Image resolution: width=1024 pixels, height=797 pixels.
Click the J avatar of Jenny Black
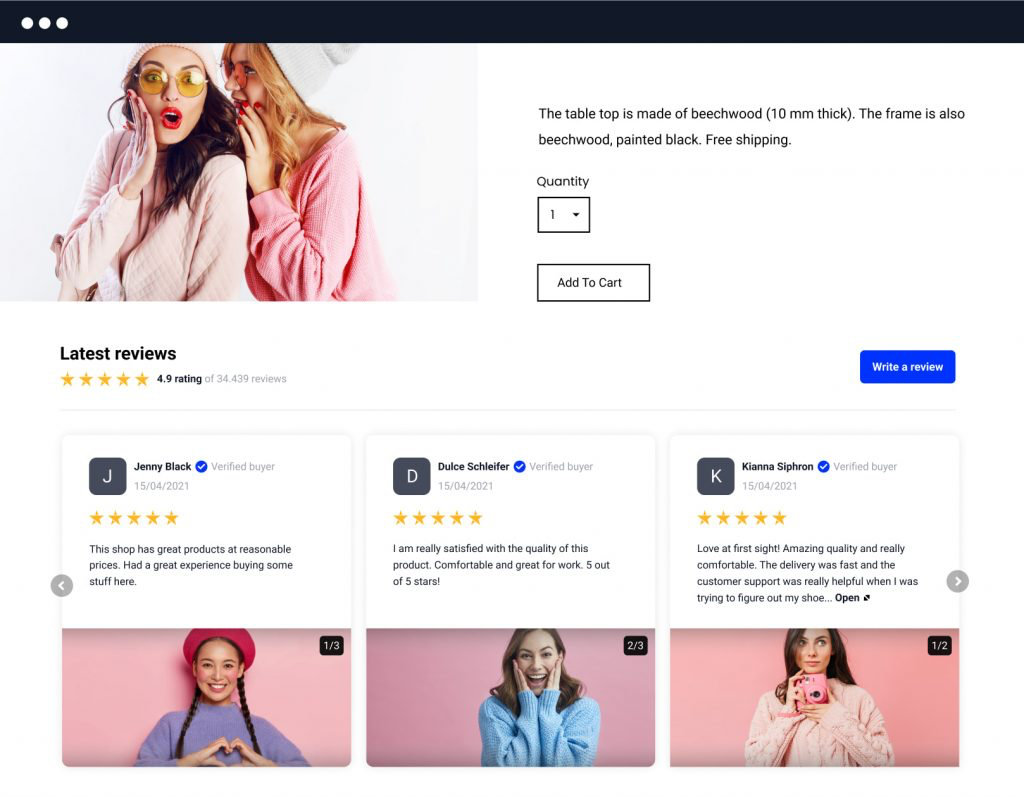pos(107,476)
